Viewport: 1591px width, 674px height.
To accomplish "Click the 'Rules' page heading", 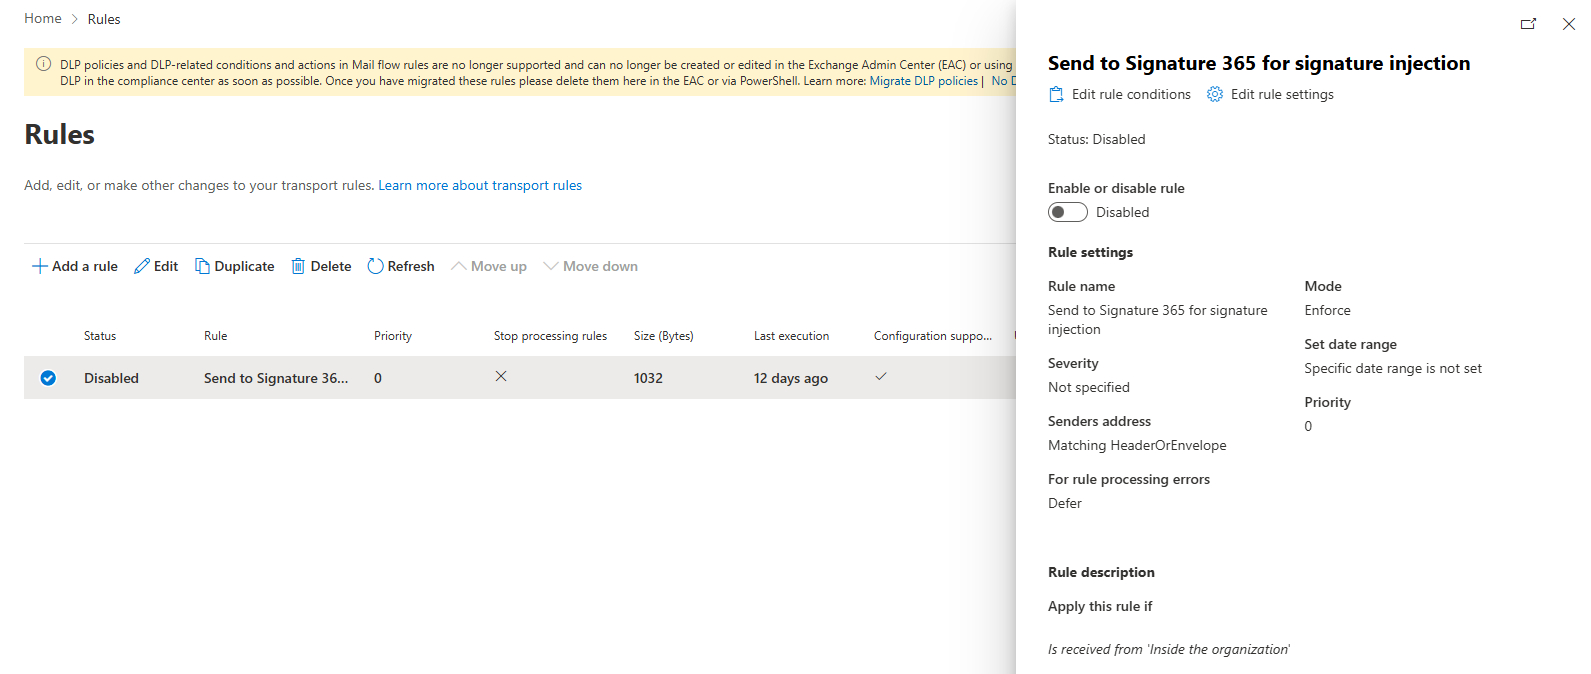I will (x=59, y=134).
